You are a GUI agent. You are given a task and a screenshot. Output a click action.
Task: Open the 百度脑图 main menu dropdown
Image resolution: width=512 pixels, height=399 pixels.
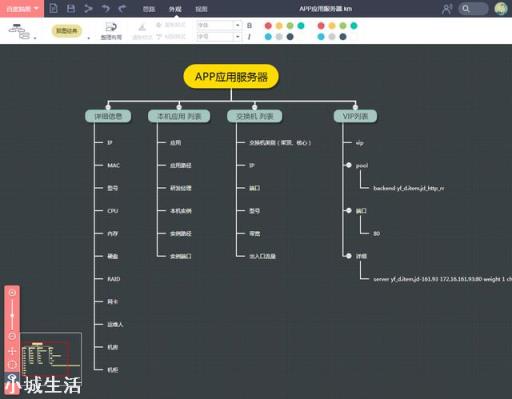(22, 9)
